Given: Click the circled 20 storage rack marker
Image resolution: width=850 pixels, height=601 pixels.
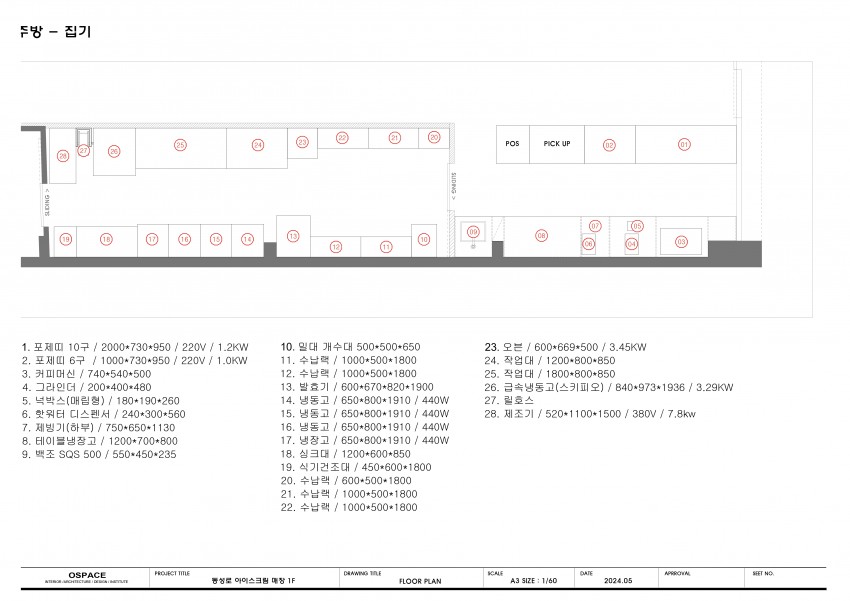Looking at the screenshot, I should coord(434,137).
